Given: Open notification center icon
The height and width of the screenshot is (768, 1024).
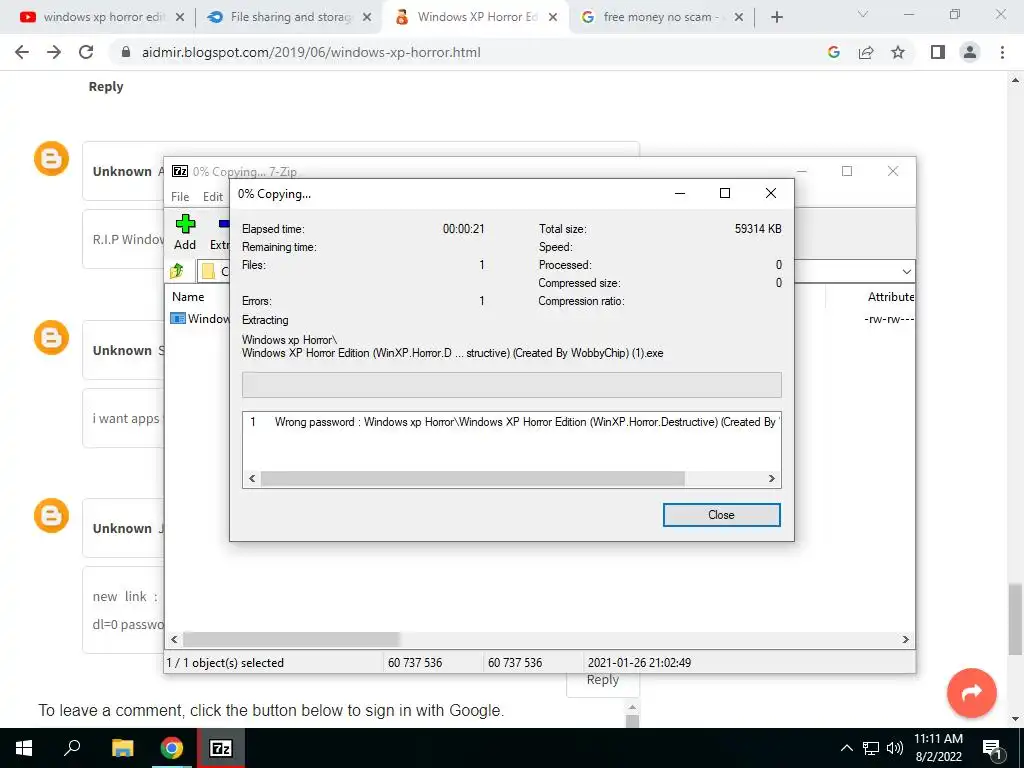Looking at the screenshot, I should tap(992, 748).
